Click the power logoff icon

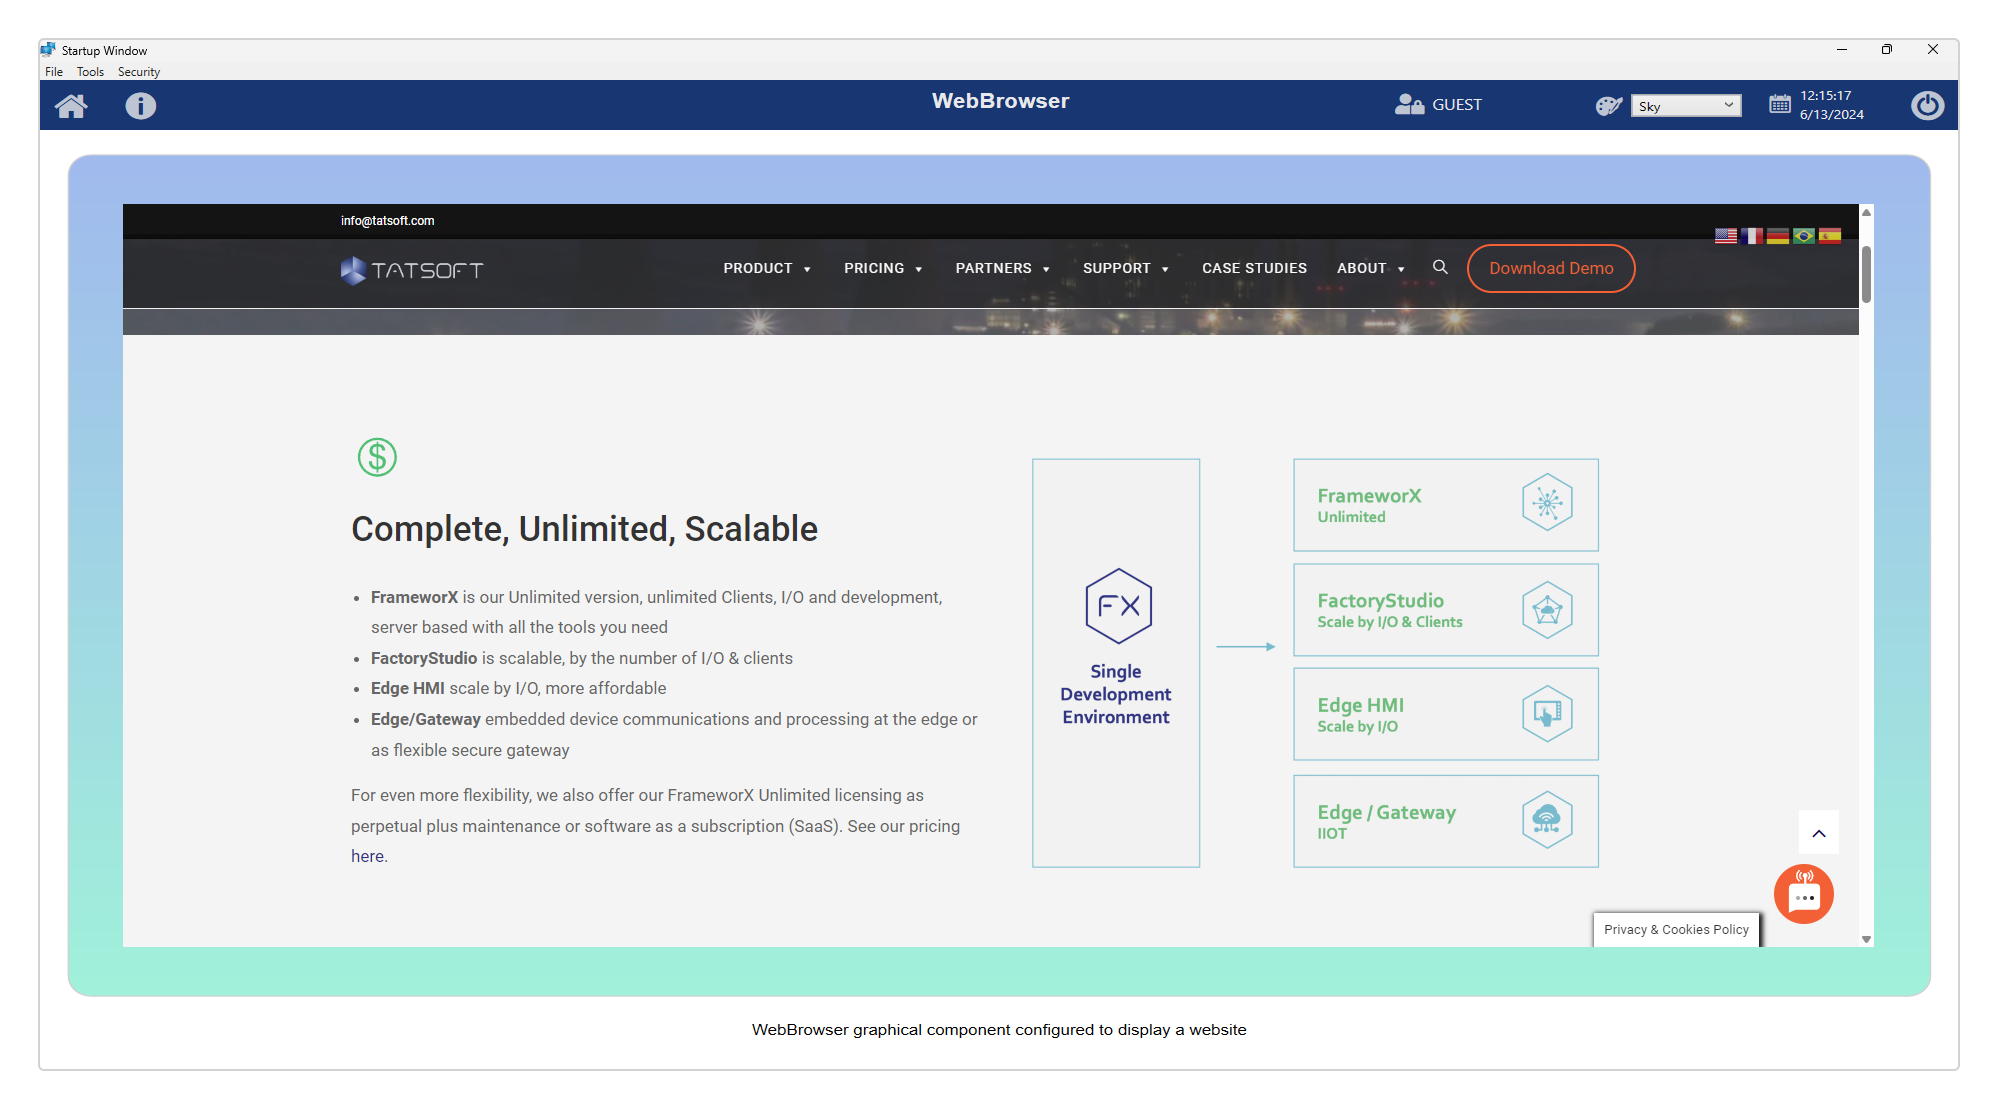[1926, 105]
